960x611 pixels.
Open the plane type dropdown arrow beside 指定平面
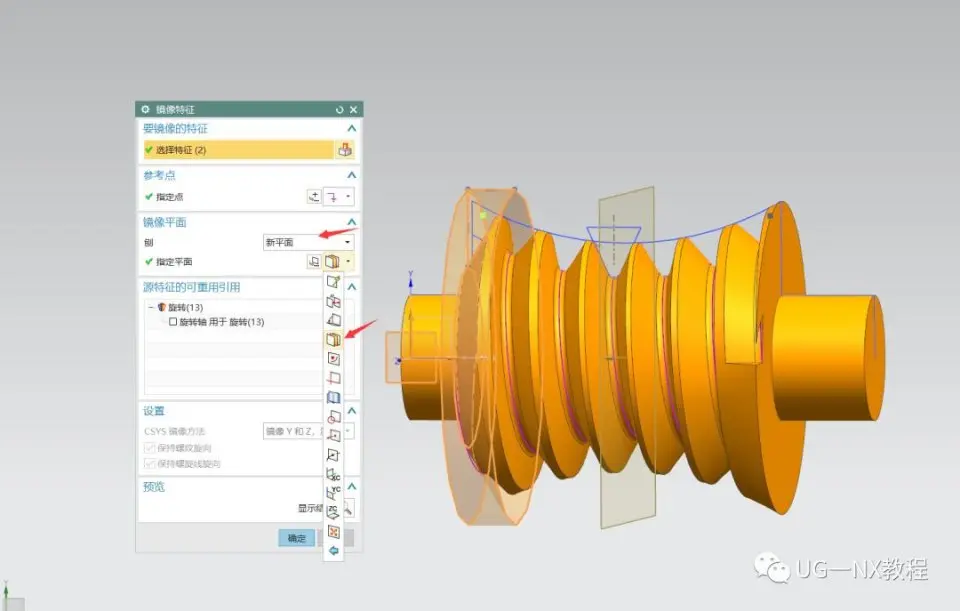(348, 261)
